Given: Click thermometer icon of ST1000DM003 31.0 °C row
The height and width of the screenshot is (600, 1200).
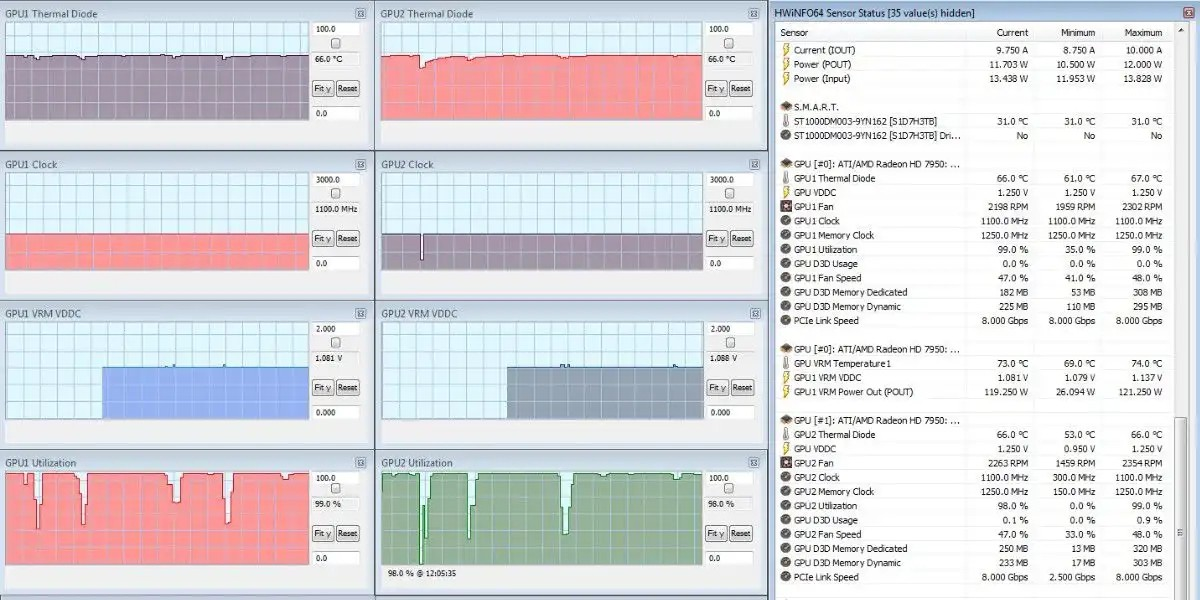Looking at the screenshot, I should 786,121.
